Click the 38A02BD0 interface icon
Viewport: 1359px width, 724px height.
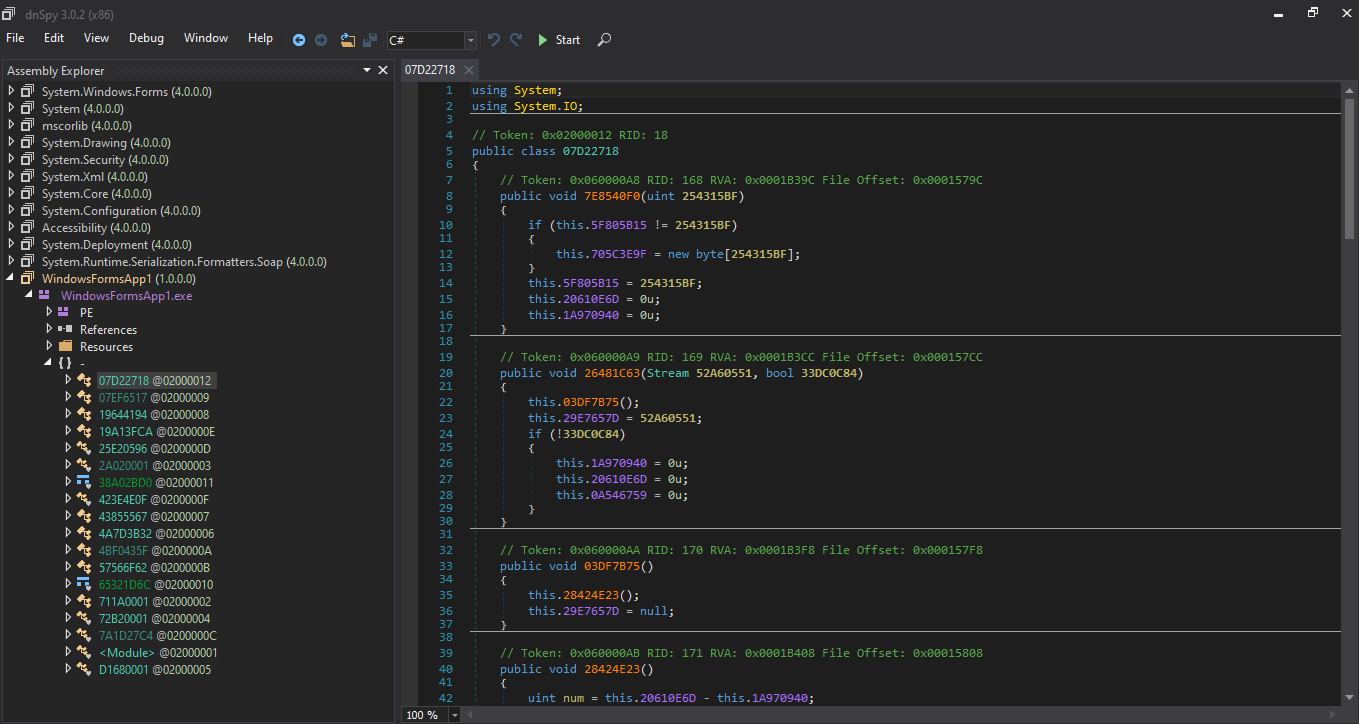84,482
